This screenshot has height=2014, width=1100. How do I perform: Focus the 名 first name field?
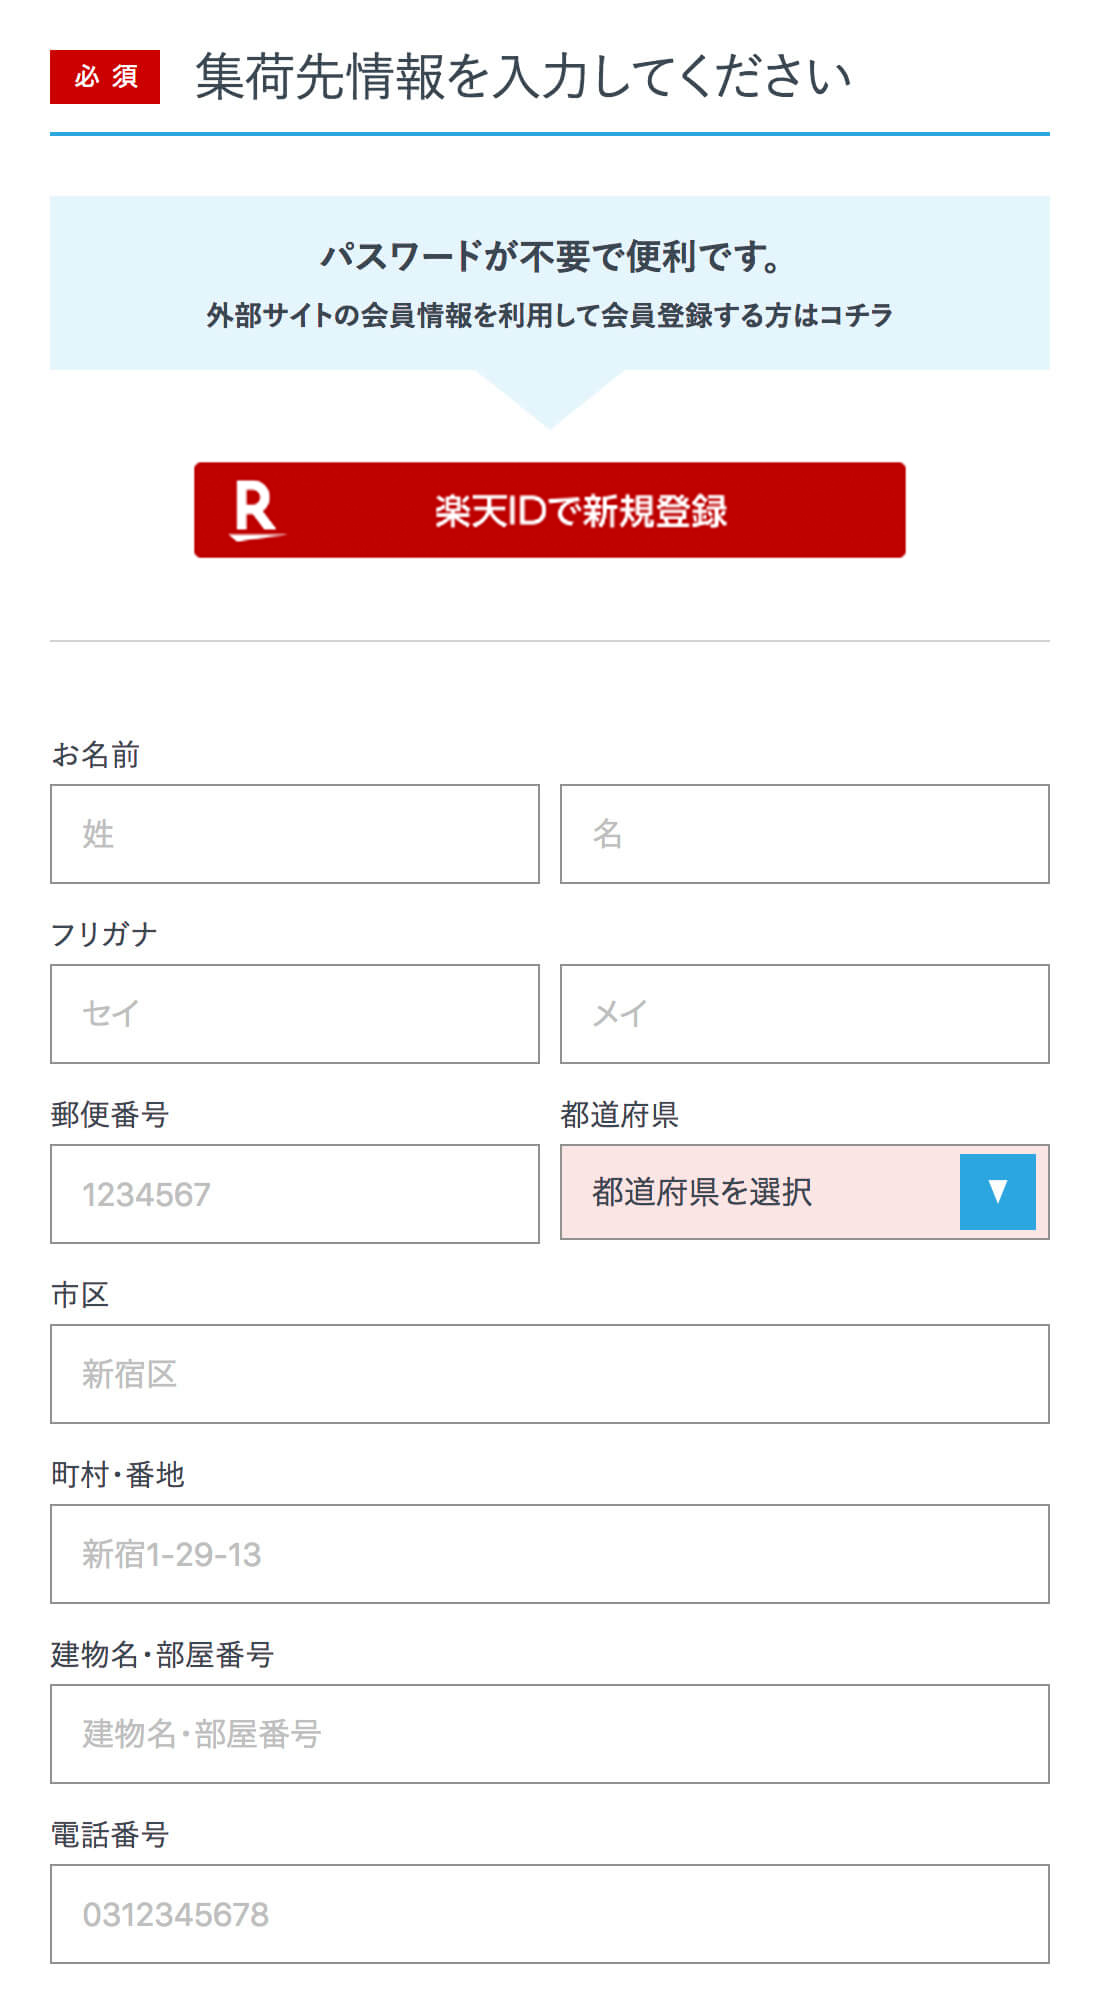tap(804, 834)
